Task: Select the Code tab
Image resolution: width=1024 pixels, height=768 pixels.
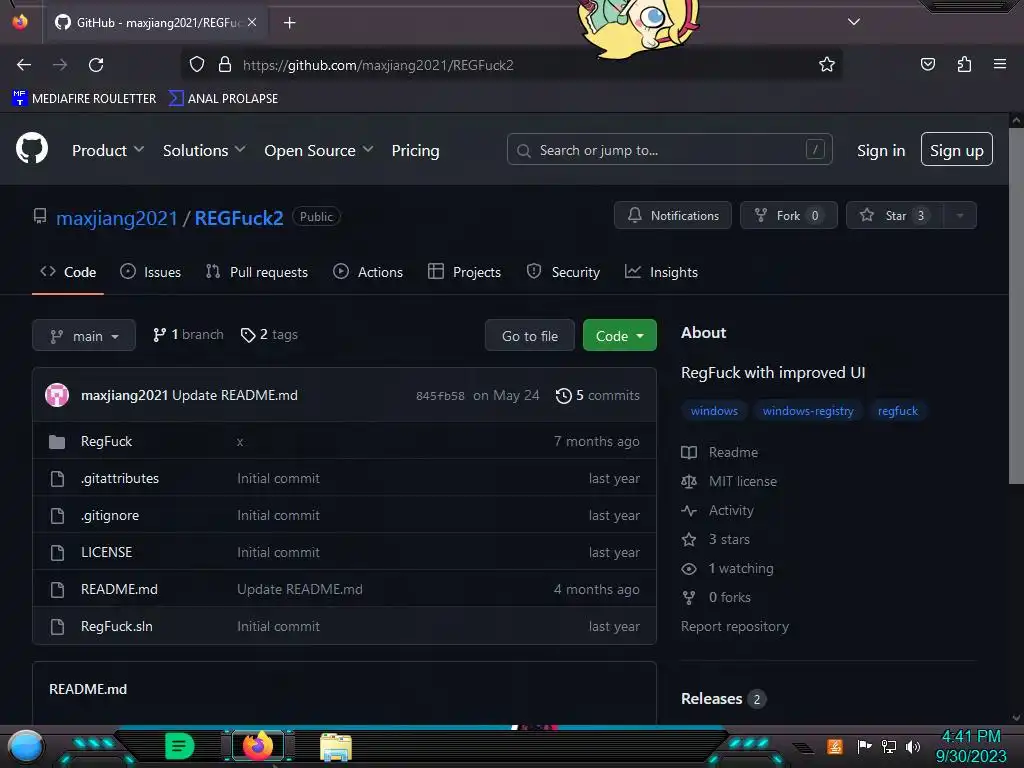Action: [68, 272]
